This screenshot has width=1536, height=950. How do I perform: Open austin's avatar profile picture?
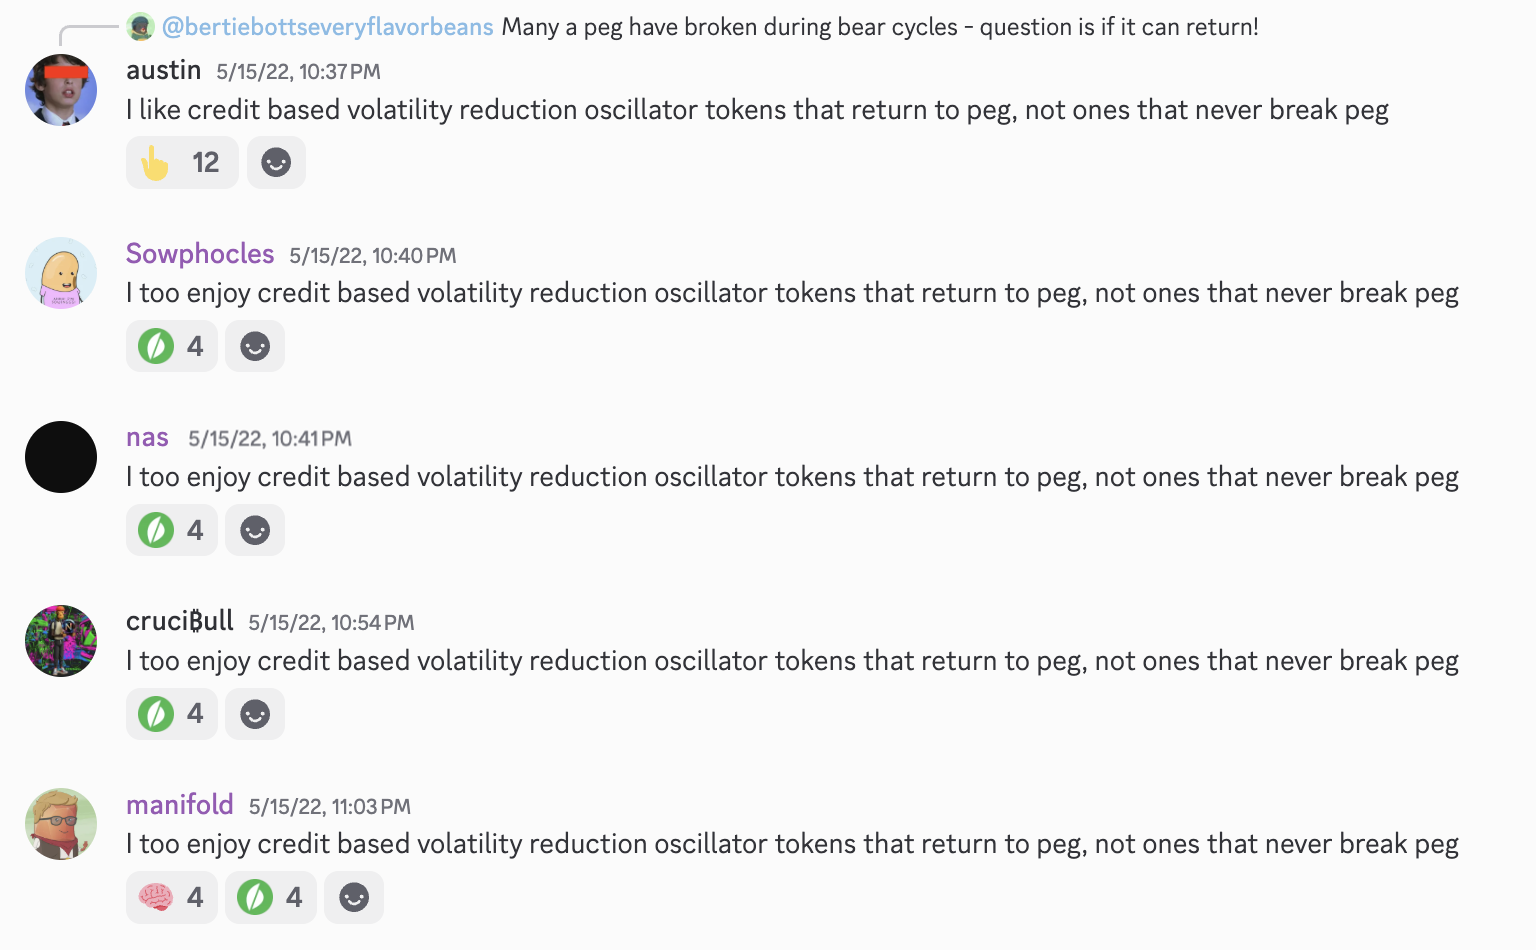point(61,90)
